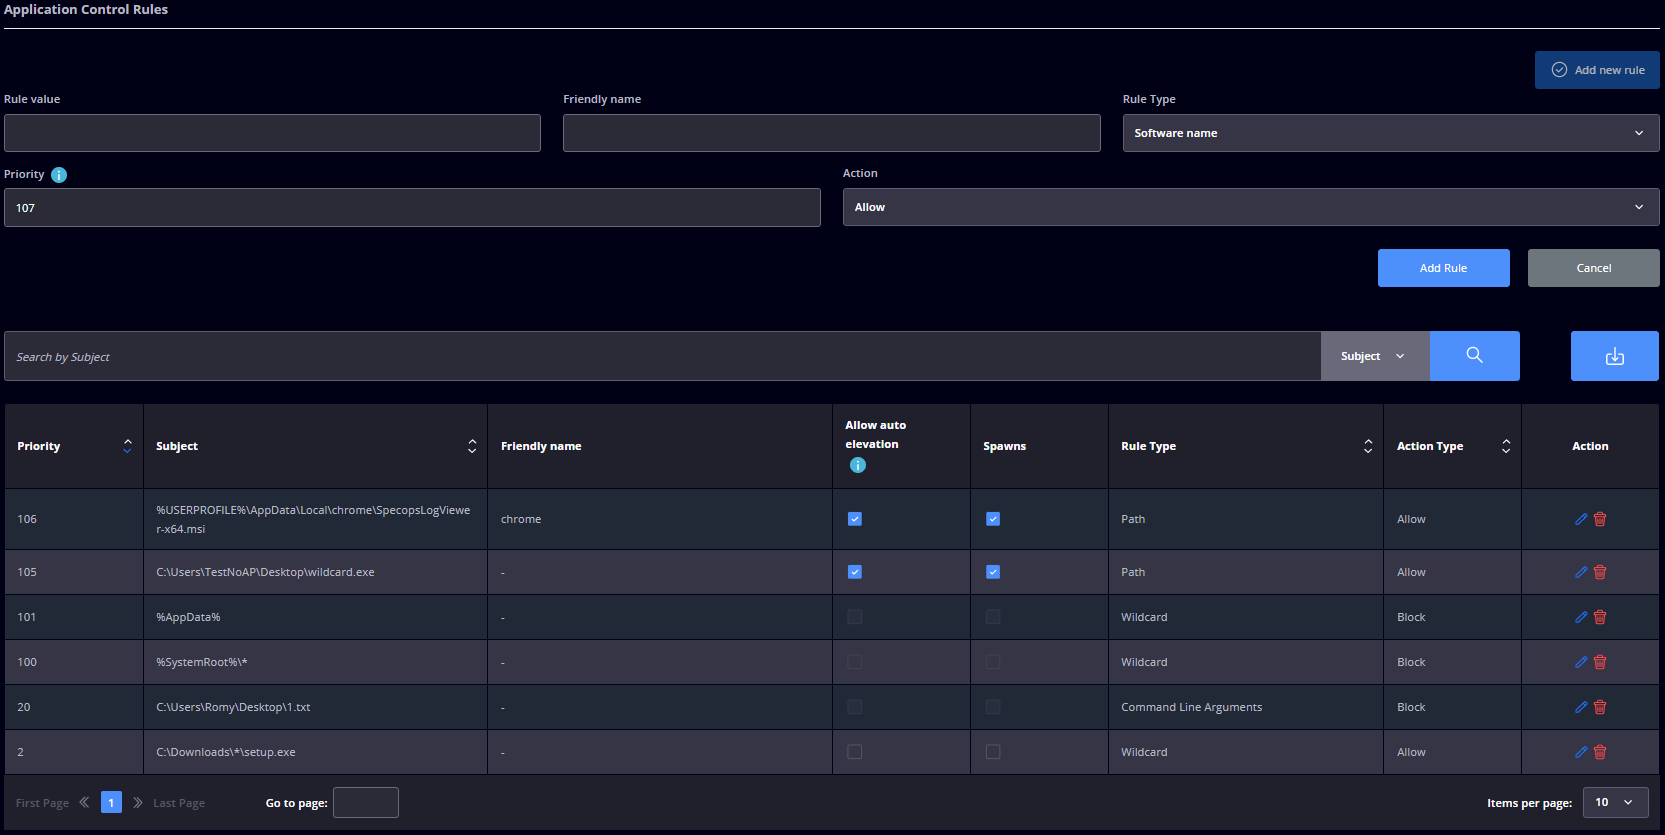Image resolution: width=1665 pixels, height=835 pixels.
Task: Open the Rule Type dropdown showing Software name
Action: click(1391, 133)
